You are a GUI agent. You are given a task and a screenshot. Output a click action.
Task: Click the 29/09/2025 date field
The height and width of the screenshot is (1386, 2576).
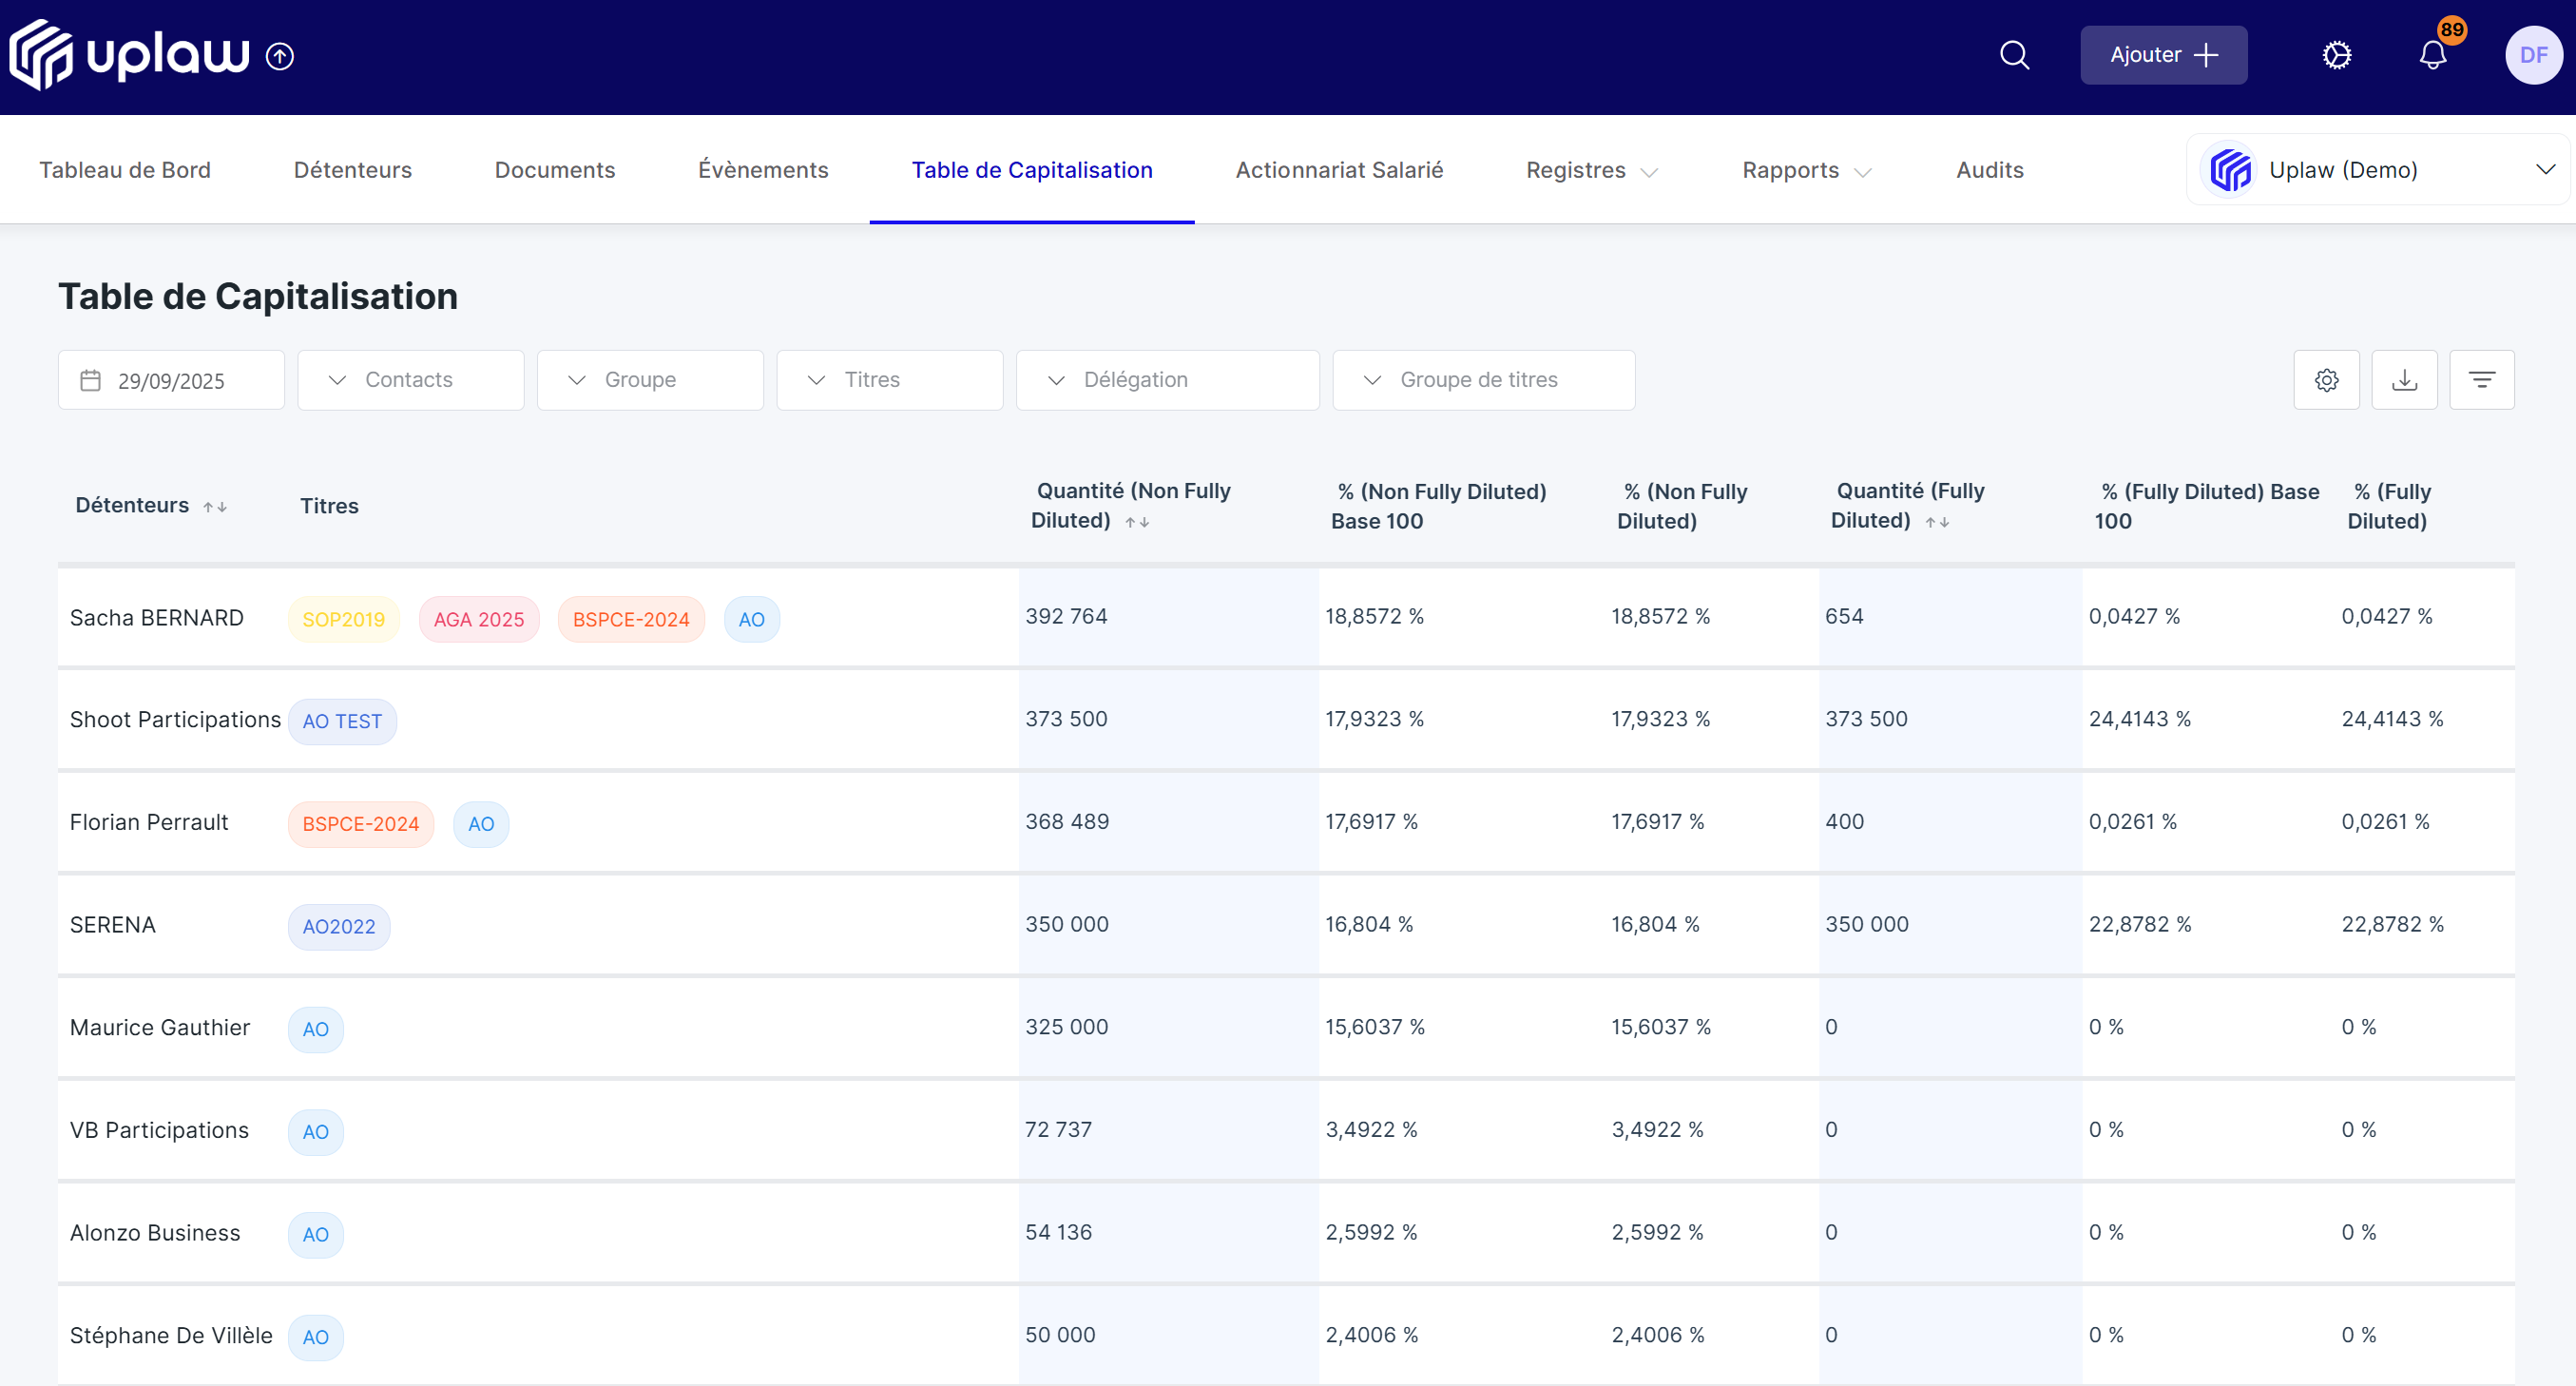[171, 380]
